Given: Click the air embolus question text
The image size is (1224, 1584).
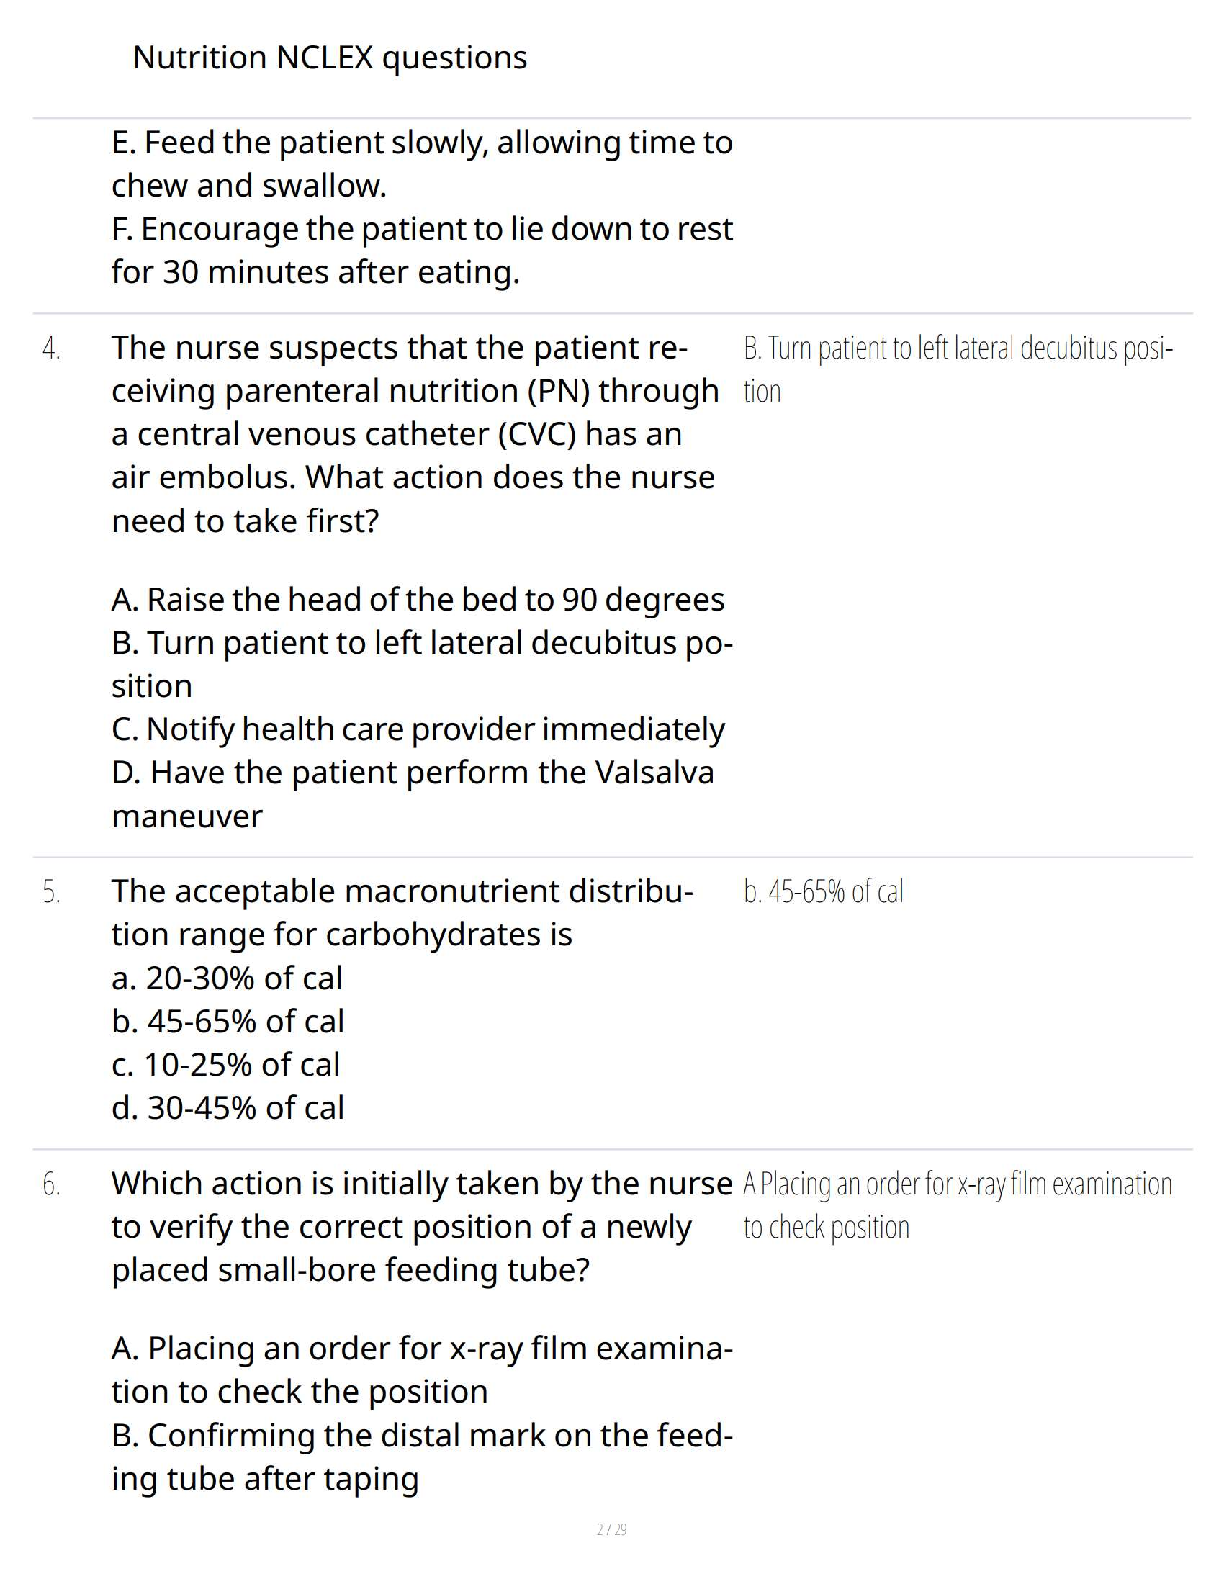Looking at the screenshot, I should pos(414,434).
